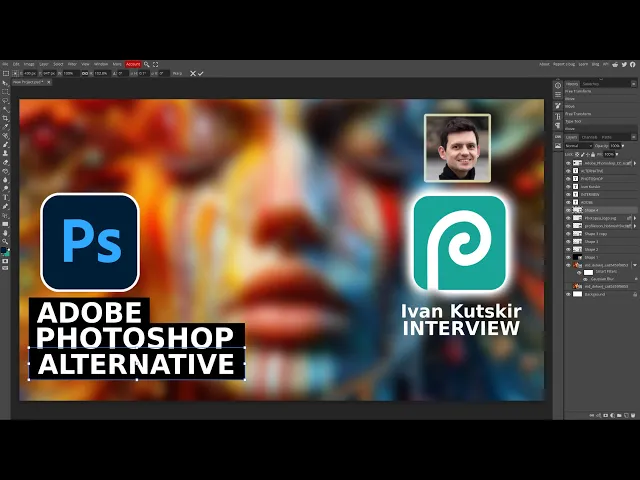640x480 pixels.
Task: Hide the Ivan Kutskir text layer
Action: pos(568,187)
